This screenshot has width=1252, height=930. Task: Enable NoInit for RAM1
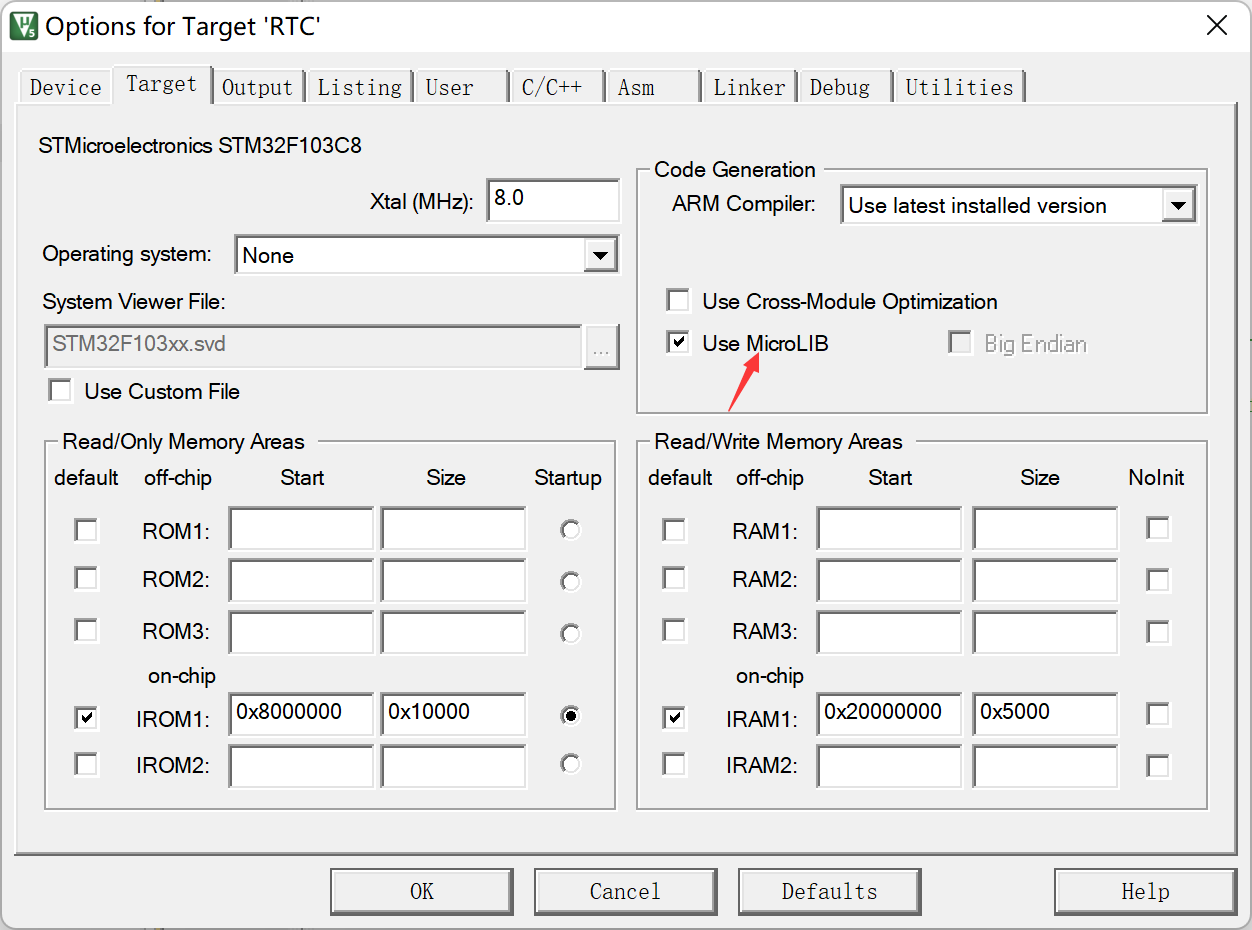click(1158, 528)
